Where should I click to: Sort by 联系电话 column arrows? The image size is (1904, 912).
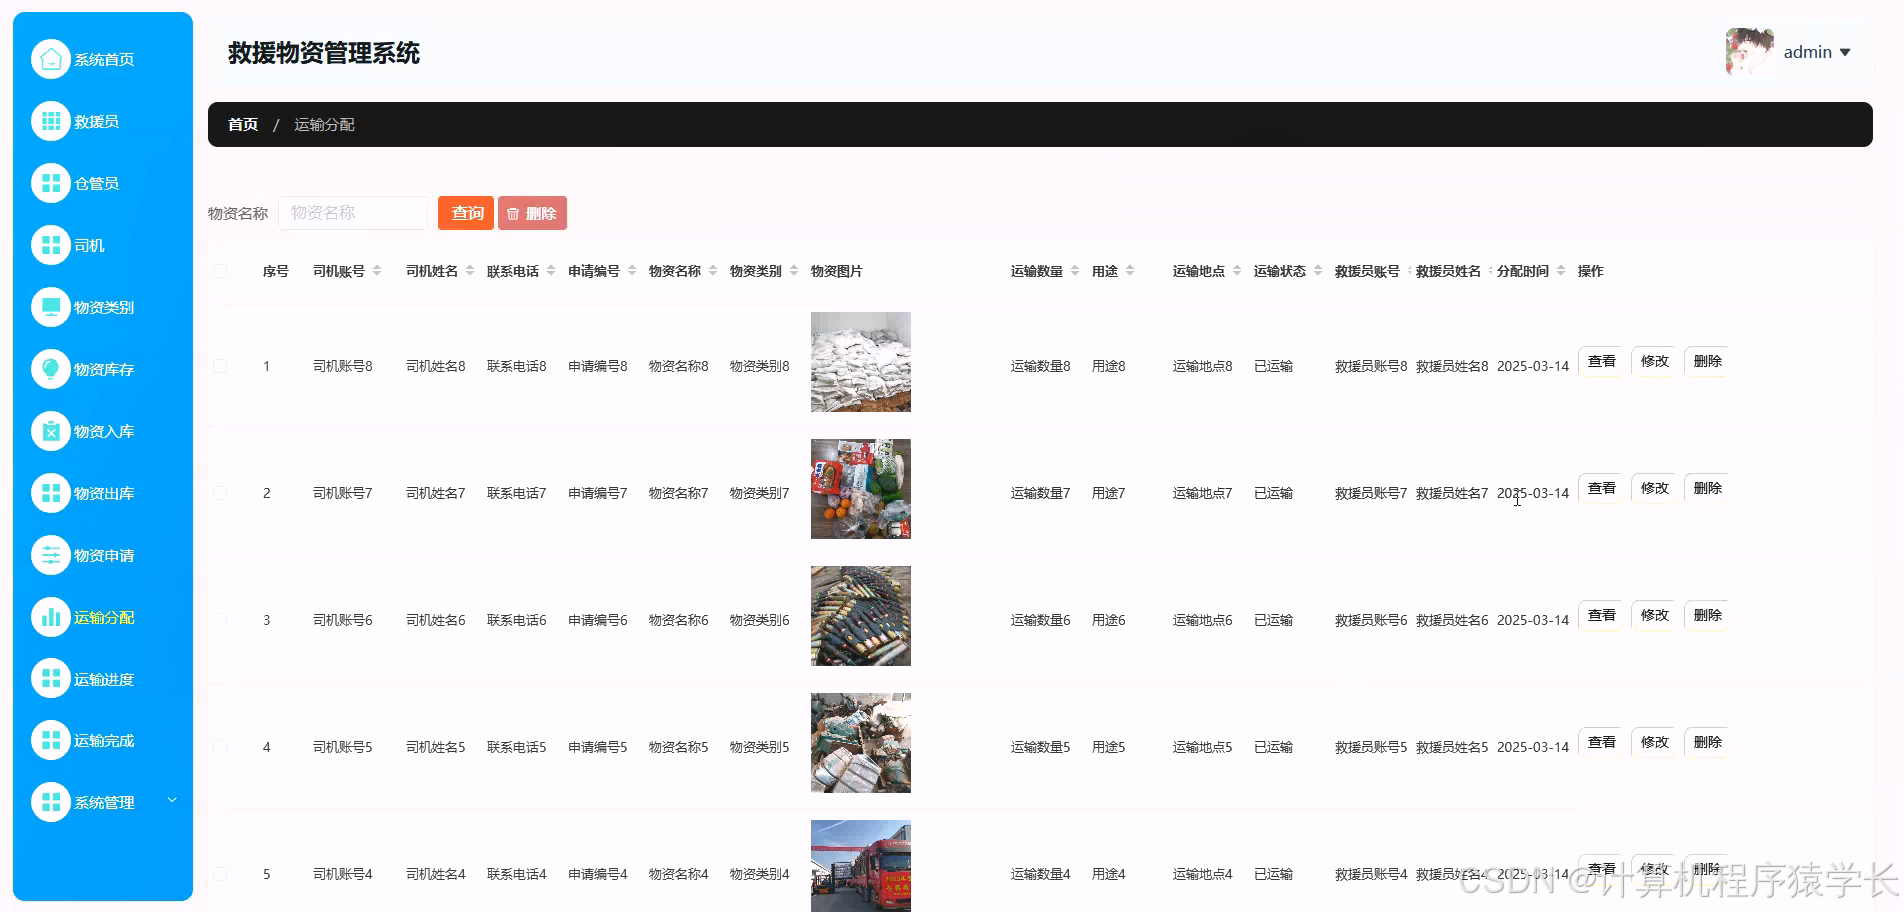(551, 271)
